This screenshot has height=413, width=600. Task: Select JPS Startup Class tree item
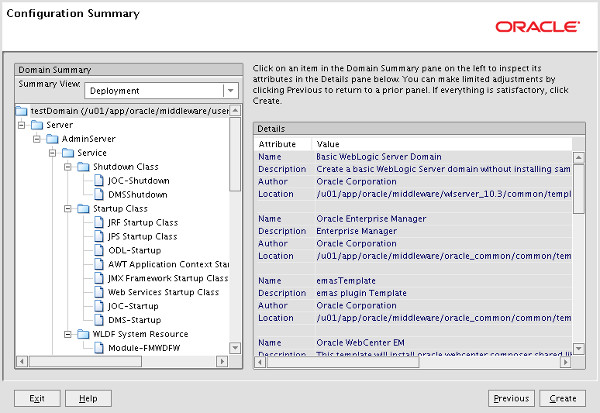[143, 236]
